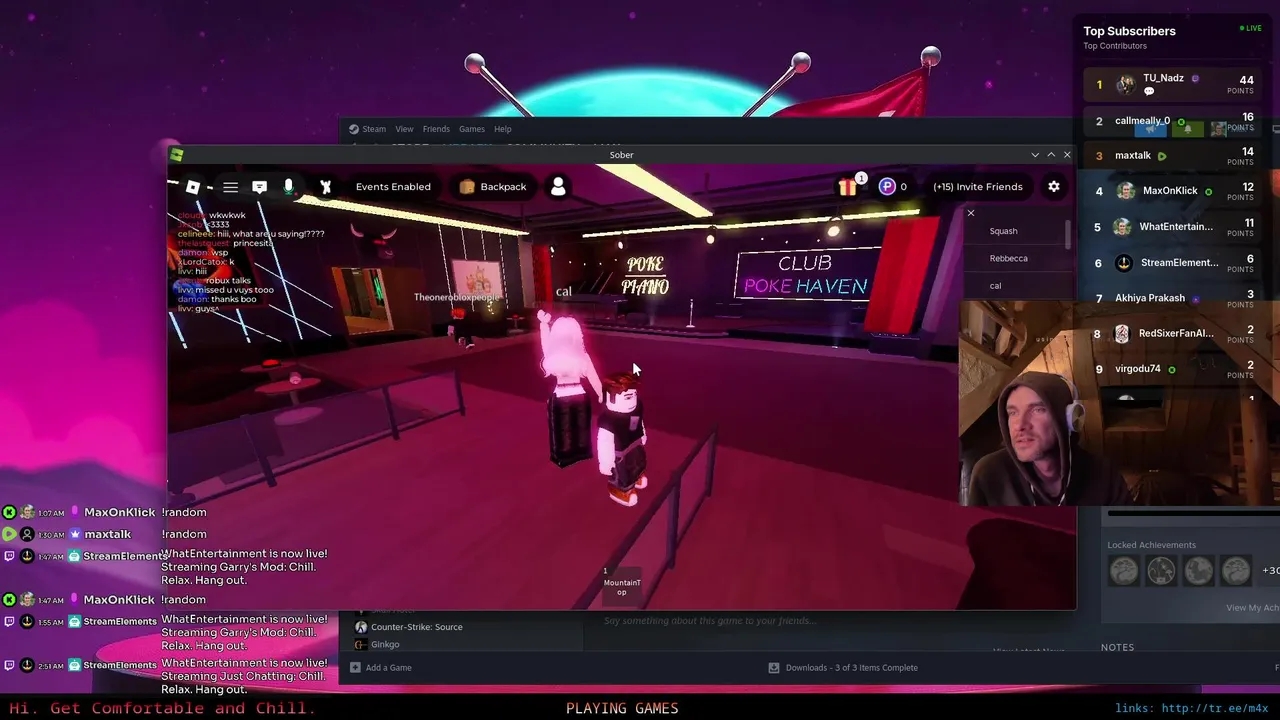1280x720 pixels.
Task: Click the Say something about this game field
Action: [710, 621]
